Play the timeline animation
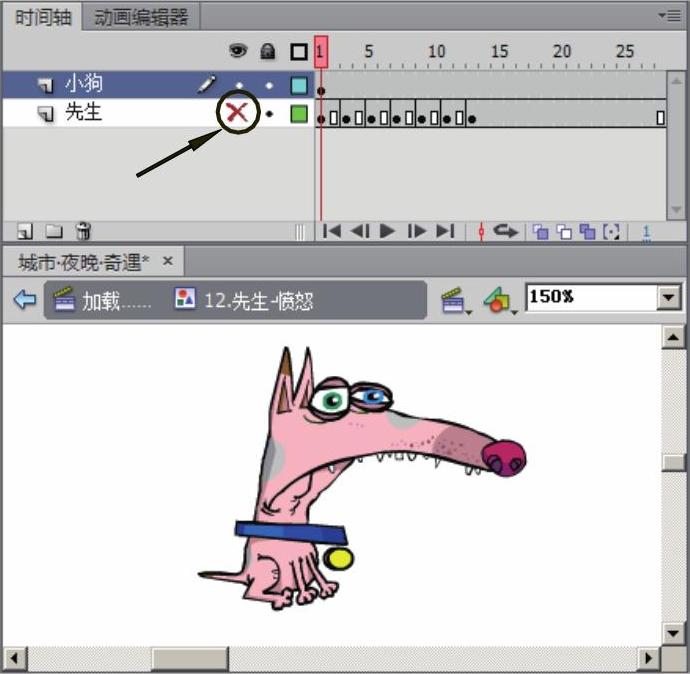The image size is (690, 674). point(387,231)
